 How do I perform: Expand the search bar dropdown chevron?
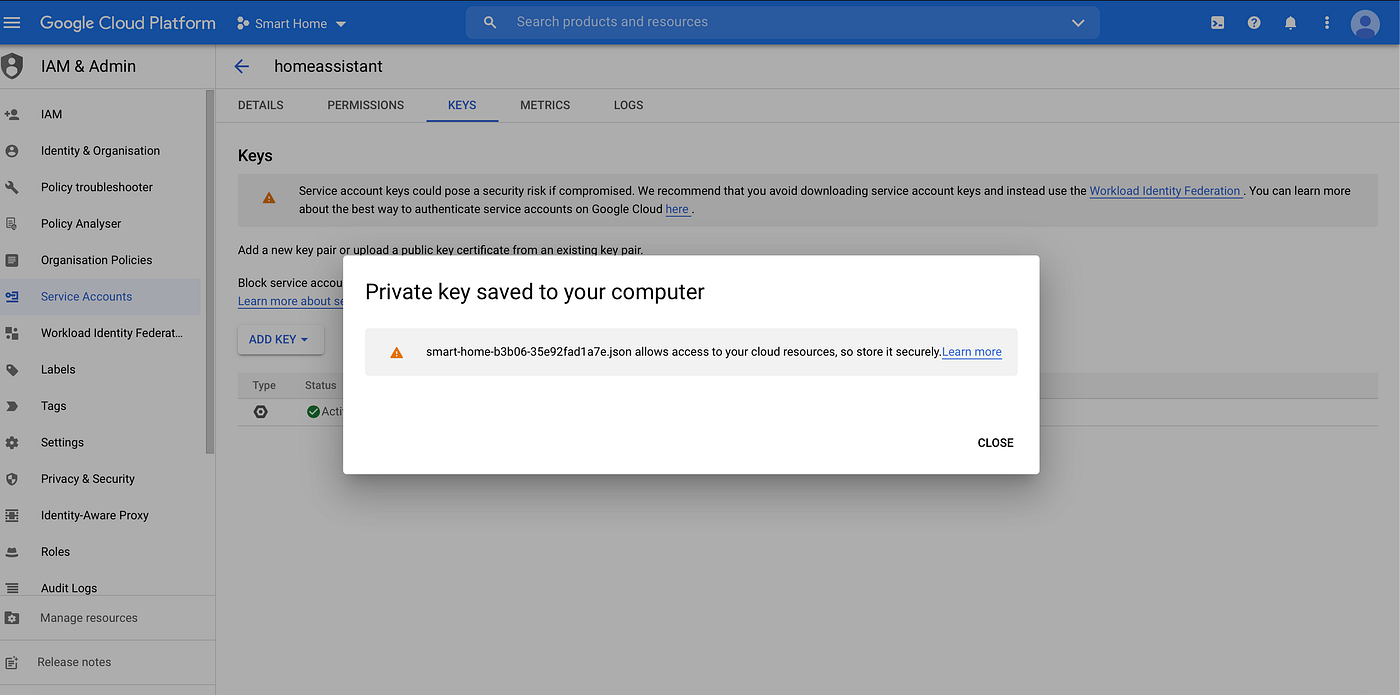(x=1078, y=23)
